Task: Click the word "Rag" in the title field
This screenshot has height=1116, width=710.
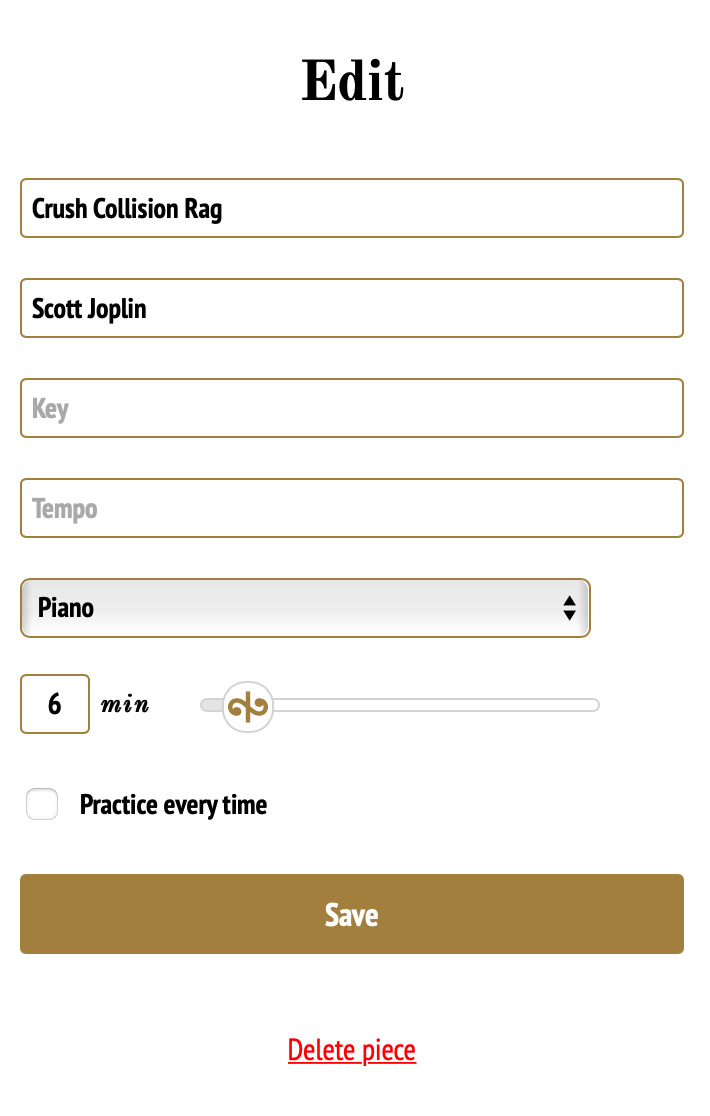Action: (203, 209)
